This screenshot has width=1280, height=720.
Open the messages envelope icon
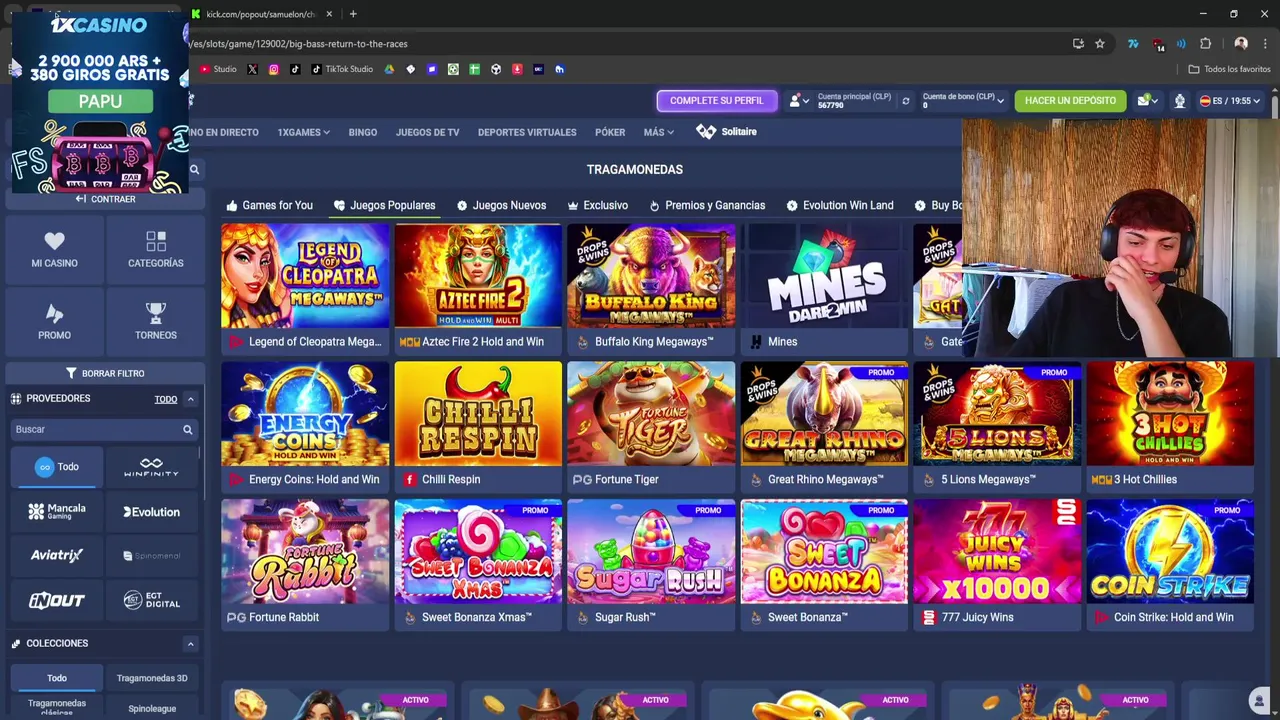[x=1146, y=101]
